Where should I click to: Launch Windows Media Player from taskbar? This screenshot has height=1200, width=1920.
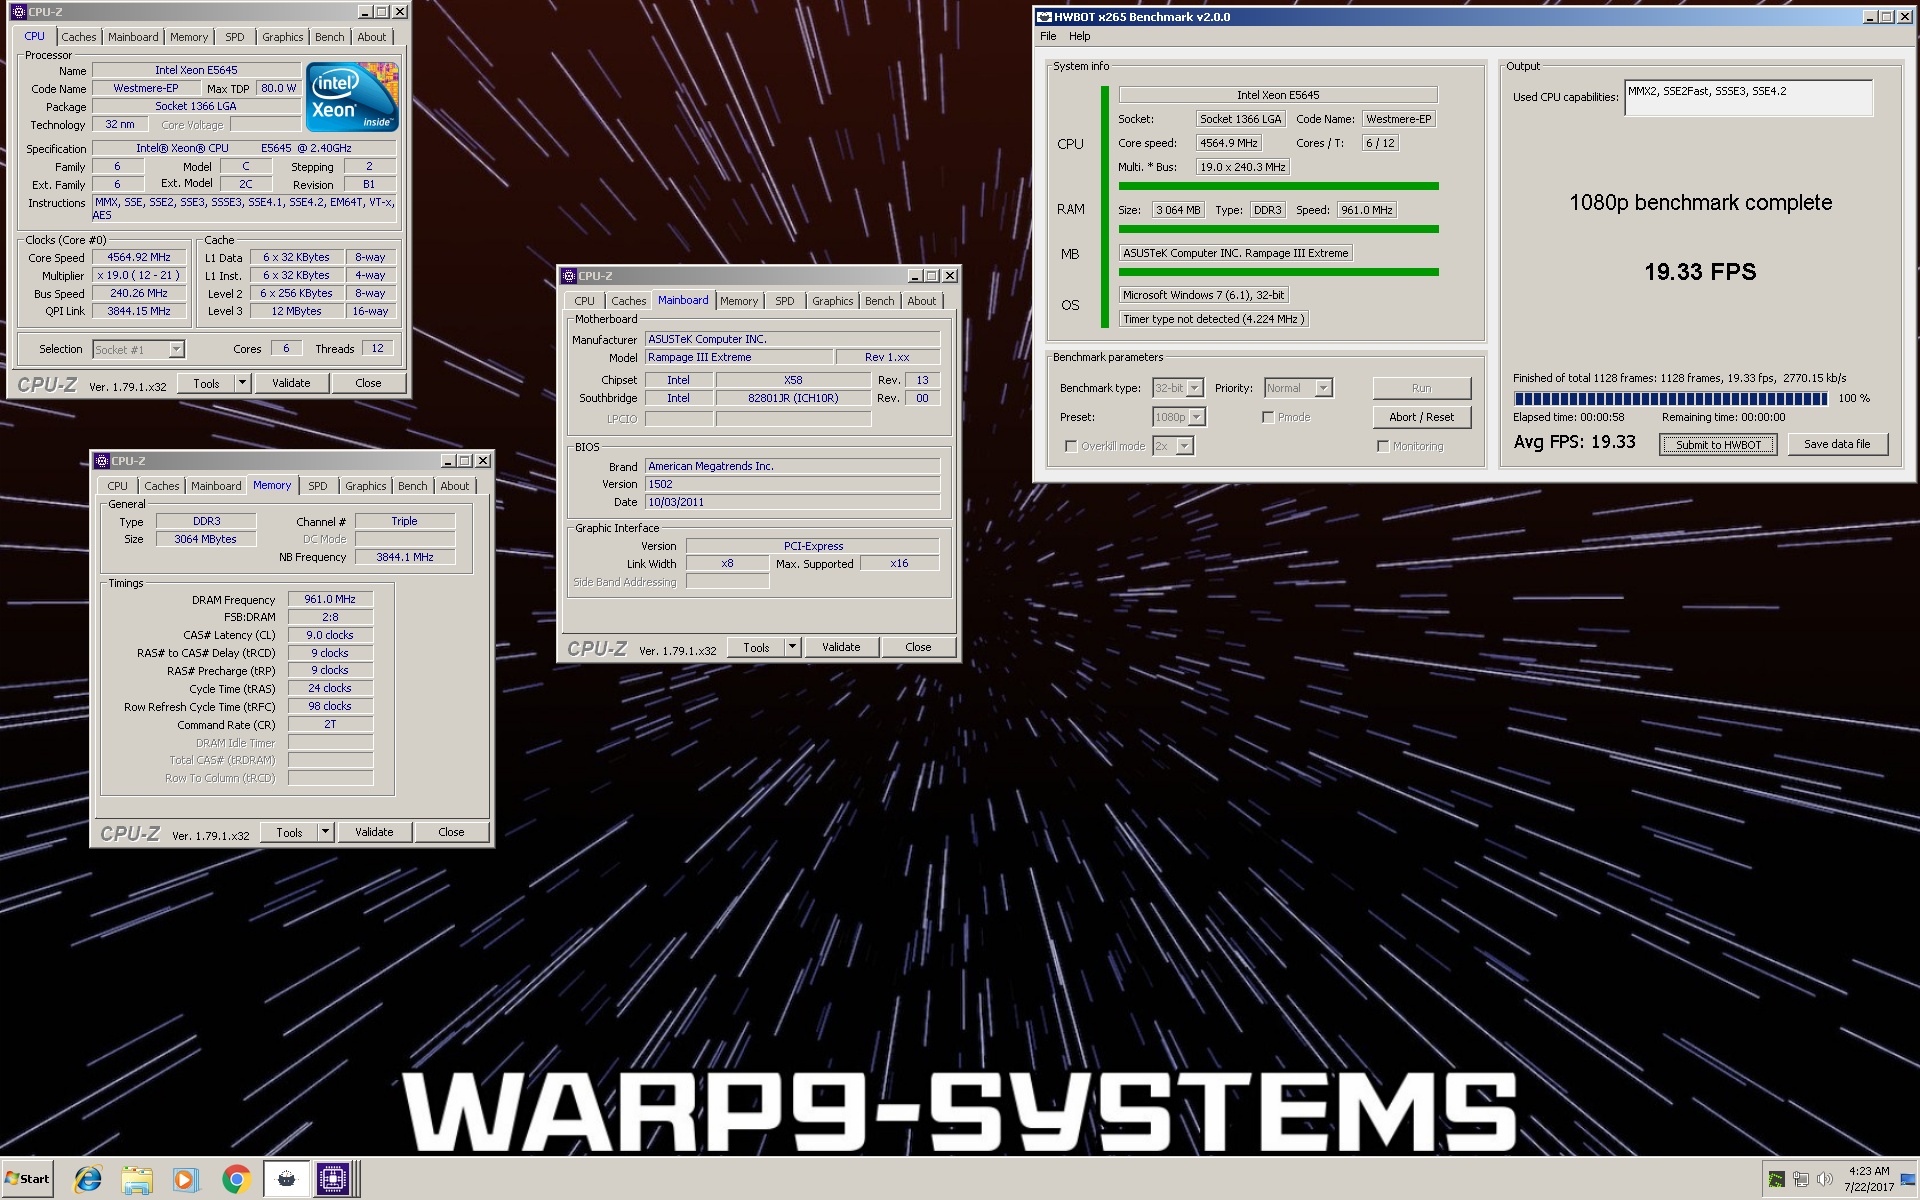(184, 1180)
